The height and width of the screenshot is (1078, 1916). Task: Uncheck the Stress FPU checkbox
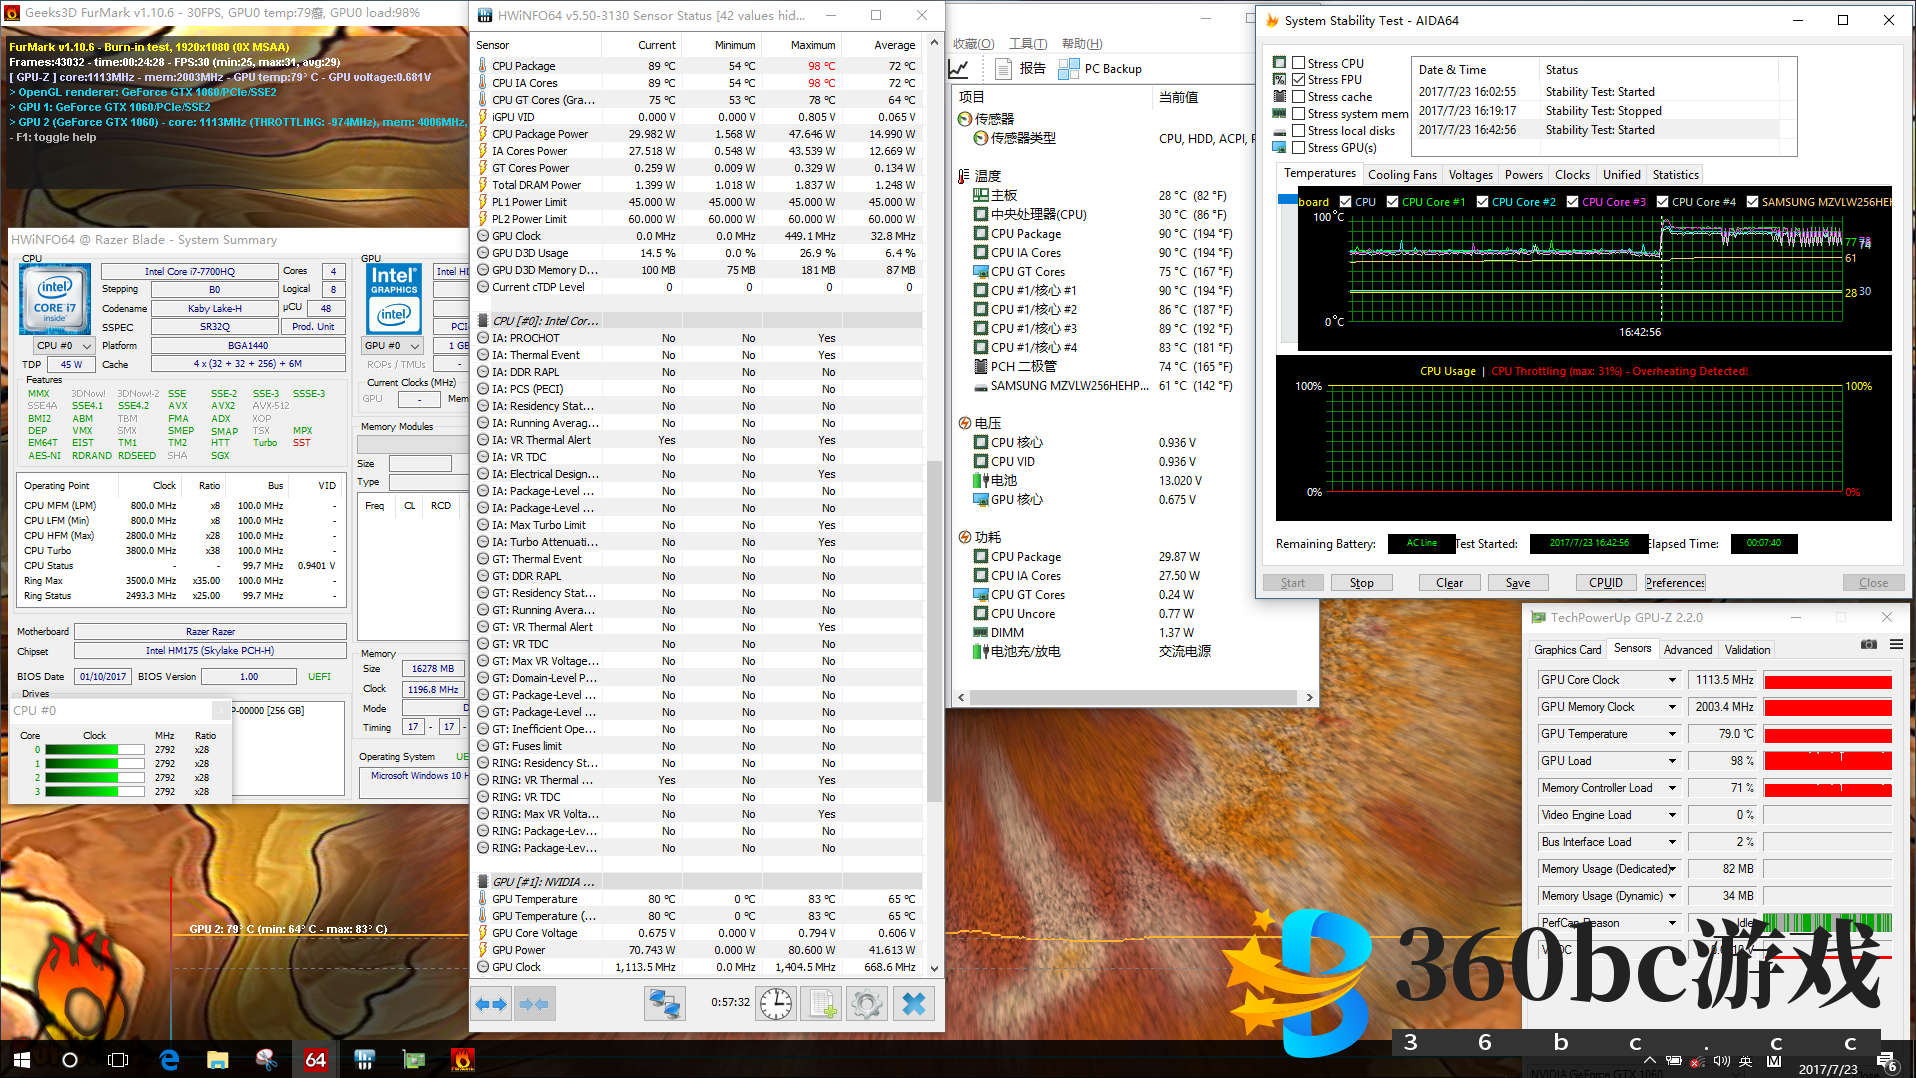point(1299,80)
